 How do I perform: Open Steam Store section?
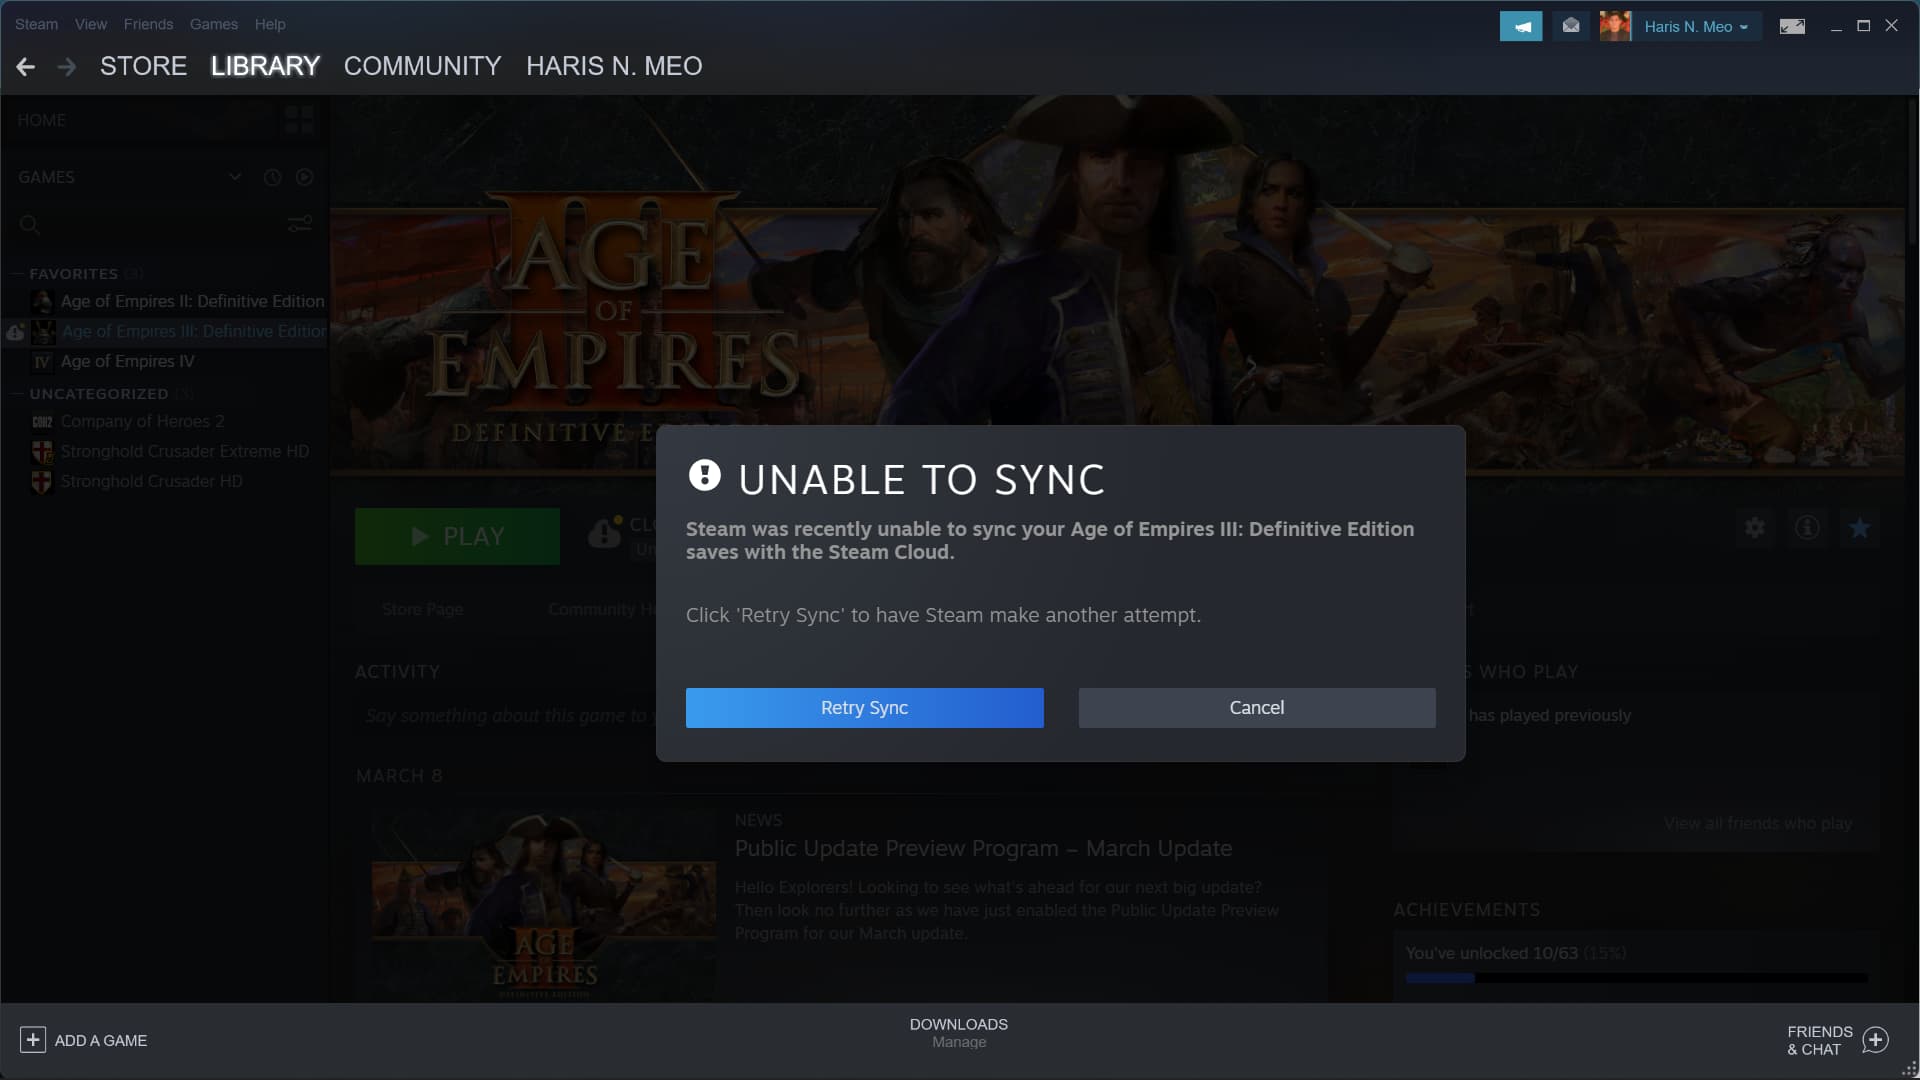(142, 66)
